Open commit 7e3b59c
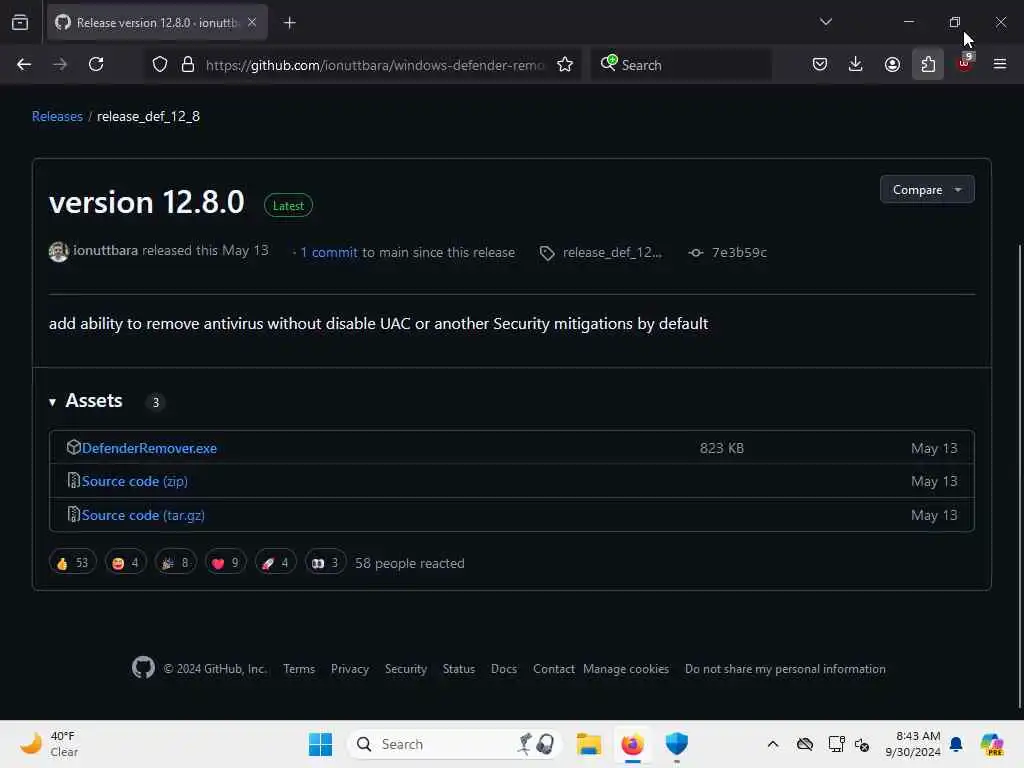The height and width of the screenshot is (768, 1024). [x=739, y=252]
